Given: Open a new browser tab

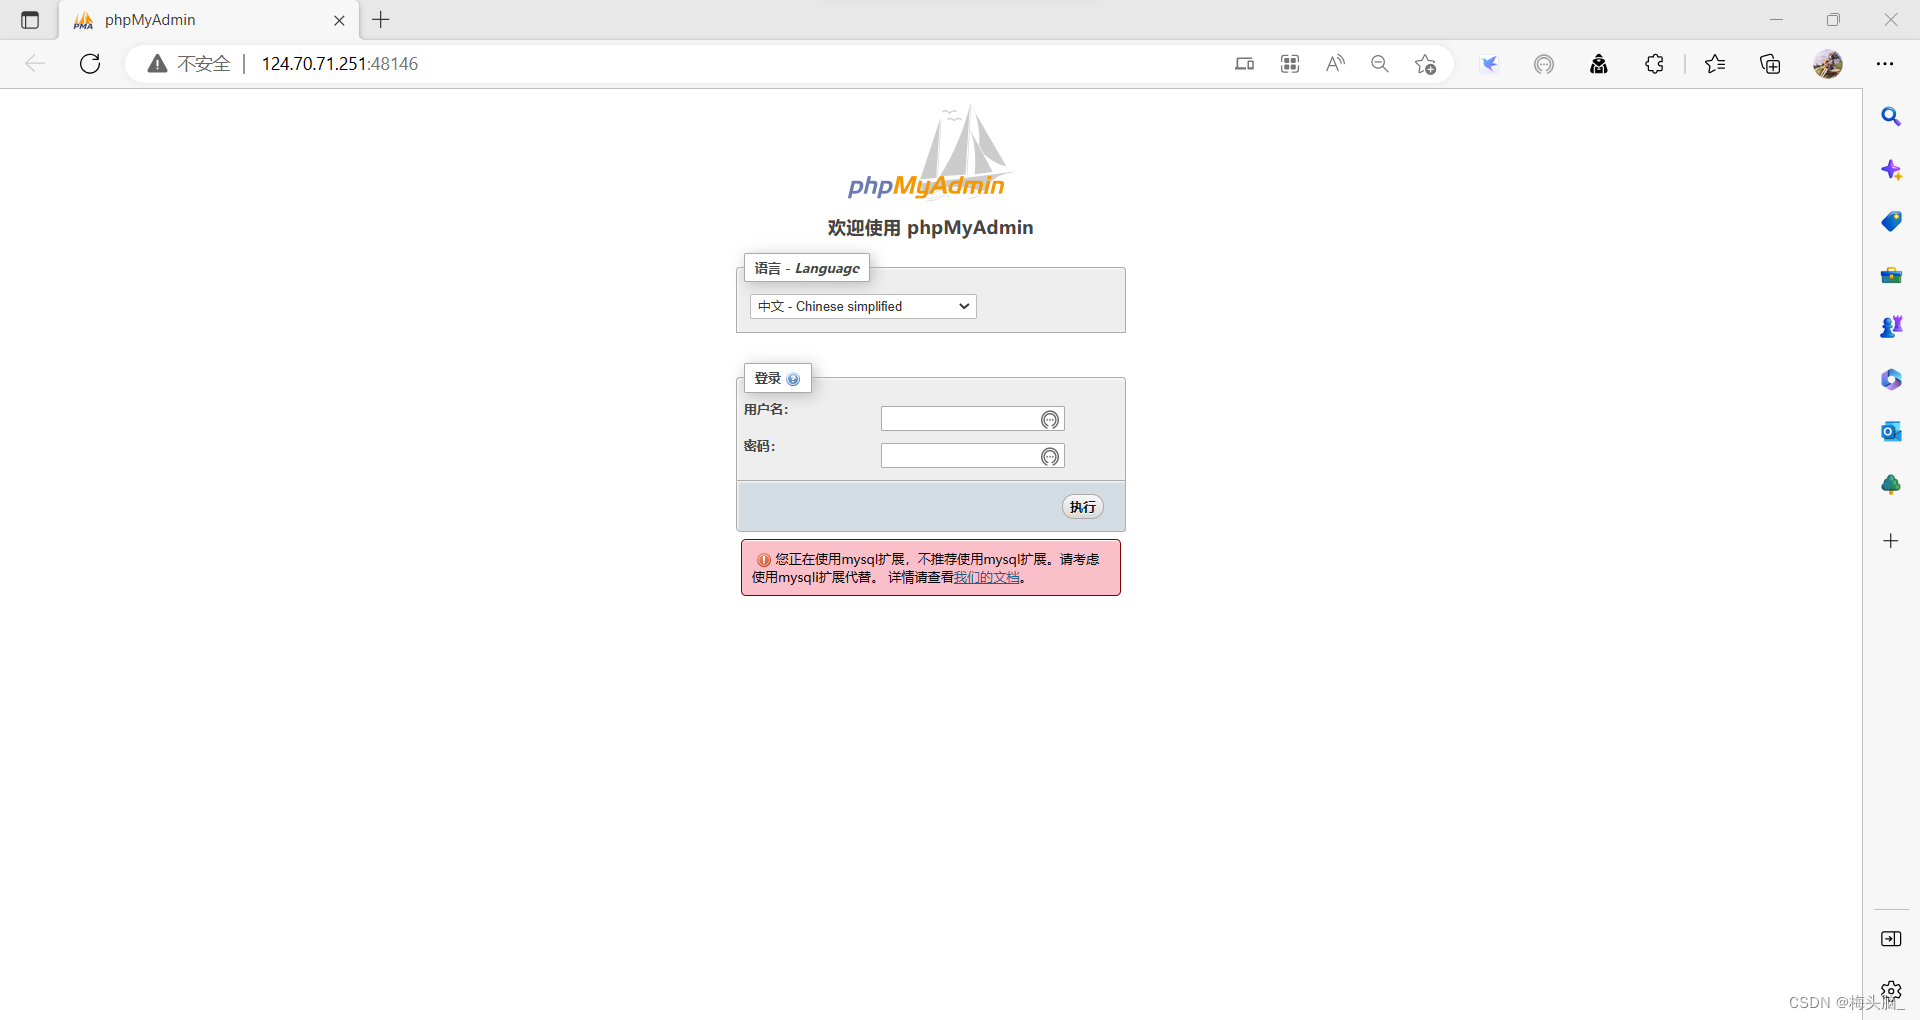Looking at the screenshot, I should pos(380,20).
